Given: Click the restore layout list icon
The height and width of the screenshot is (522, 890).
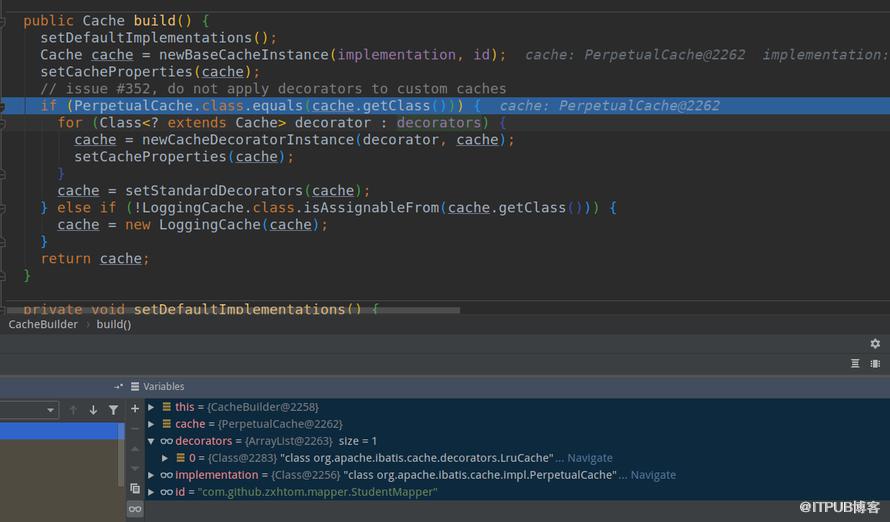Looking at the screenshot, I should [x=855, y=363].
